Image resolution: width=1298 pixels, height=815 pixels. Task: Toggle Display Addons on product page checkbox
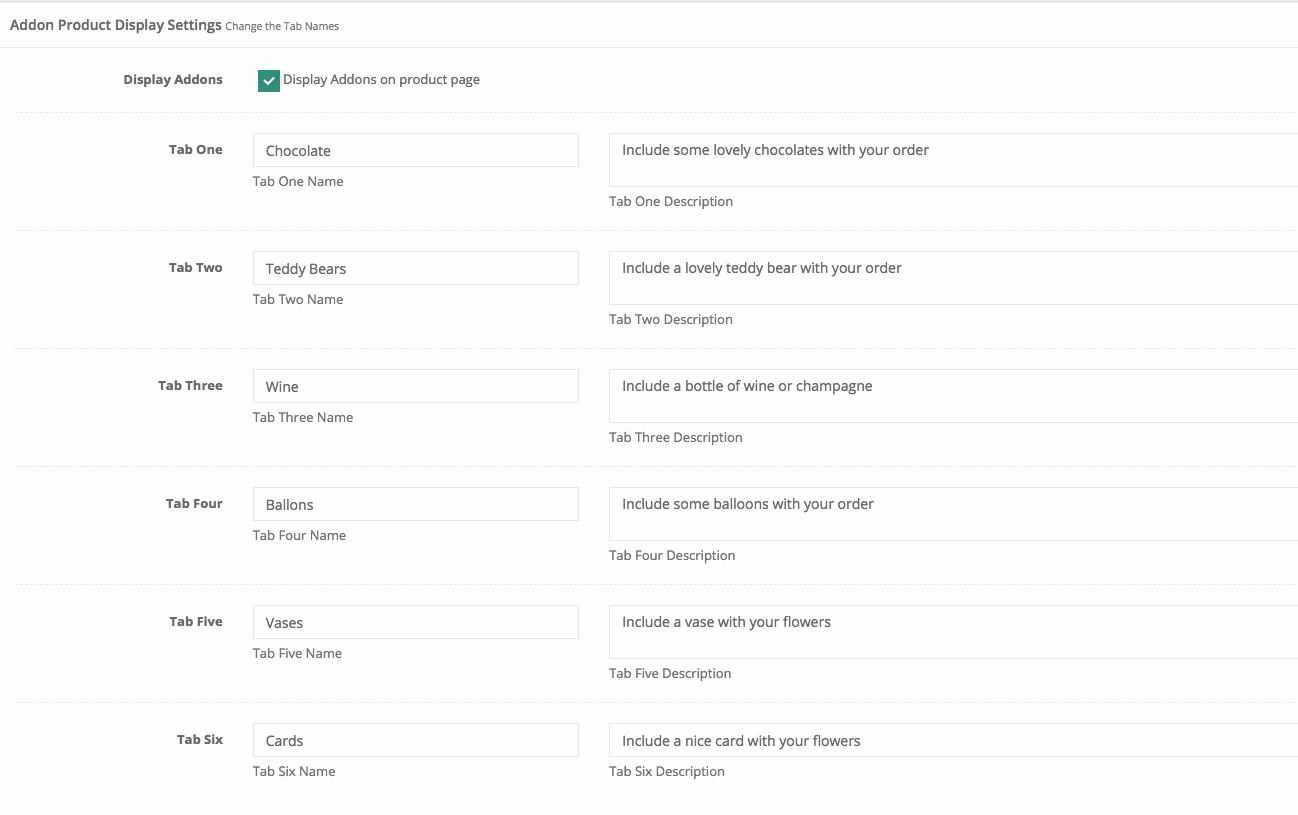click(x=268, y=81)
